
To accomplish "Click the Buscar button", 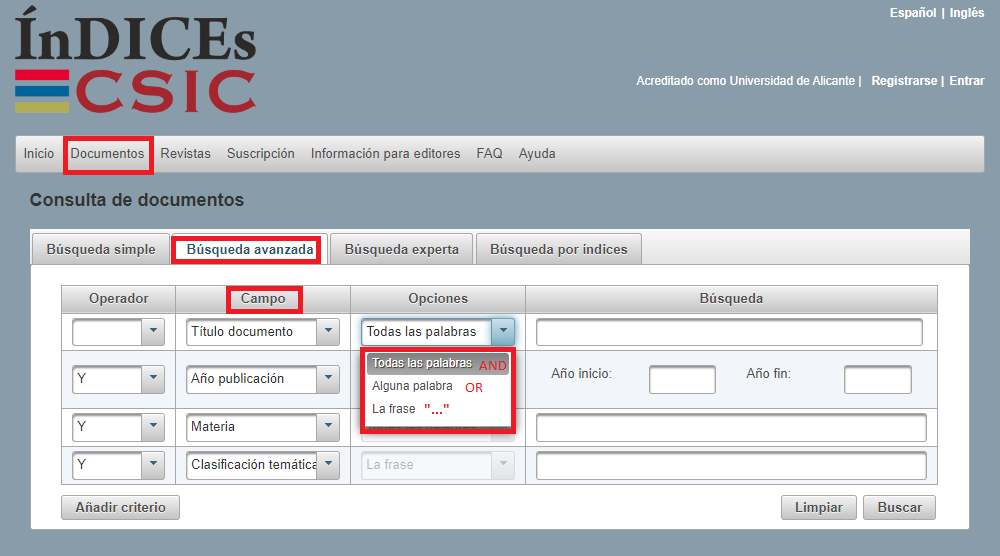I will point(899,508).
